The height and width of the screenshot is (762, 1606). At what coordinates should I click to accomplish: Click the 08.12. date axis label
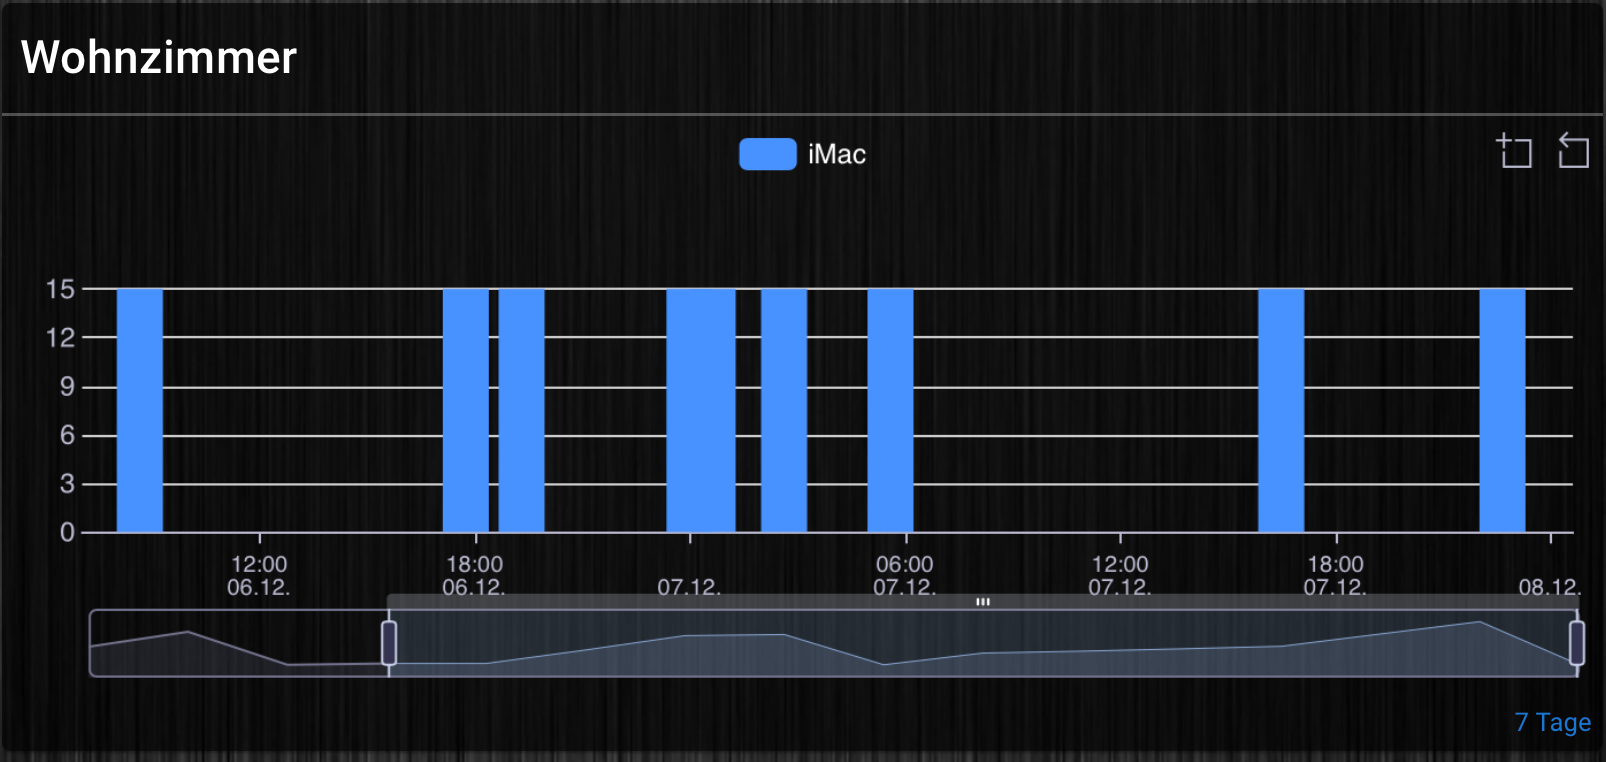pos(1550,587)
